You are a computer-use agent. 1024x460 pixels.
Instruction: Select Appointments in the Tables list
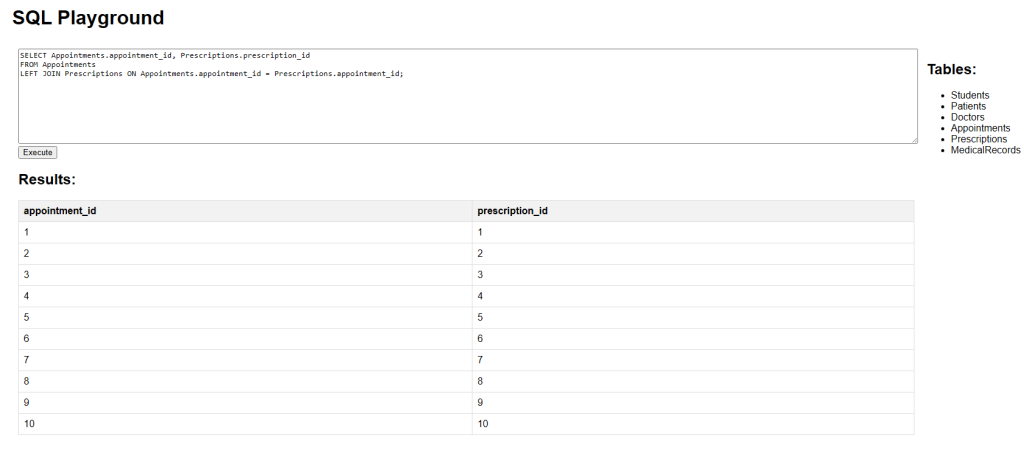980,128
